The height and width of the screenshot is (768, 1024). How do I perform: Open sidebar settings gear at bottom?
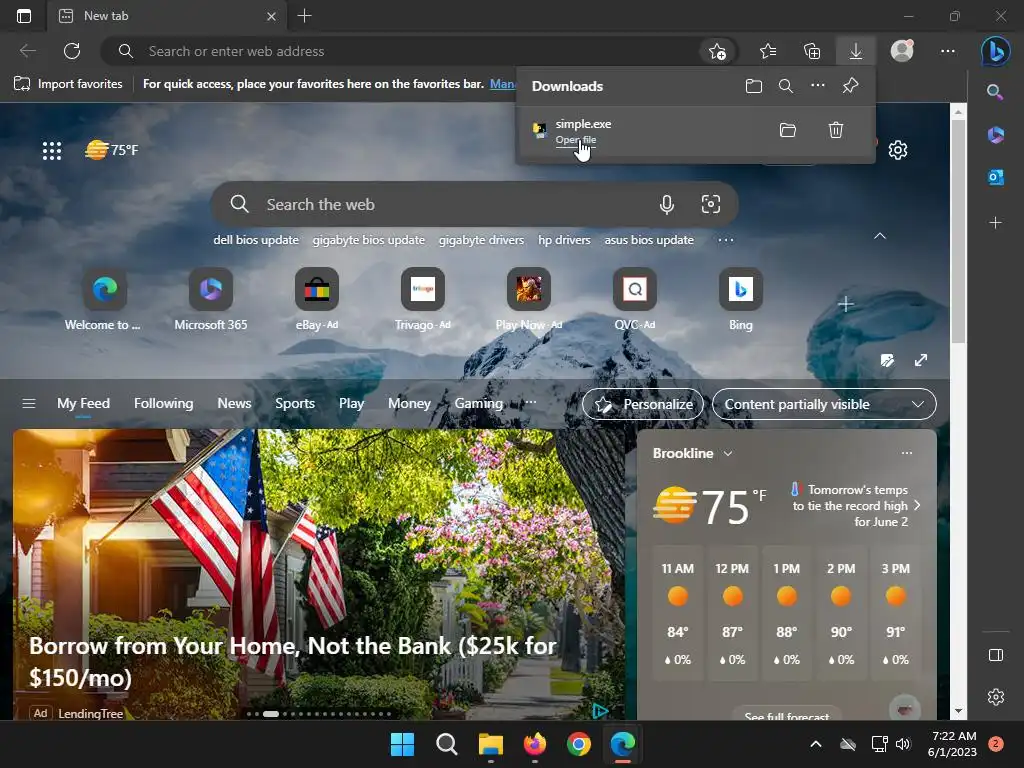tap(995, 697)
